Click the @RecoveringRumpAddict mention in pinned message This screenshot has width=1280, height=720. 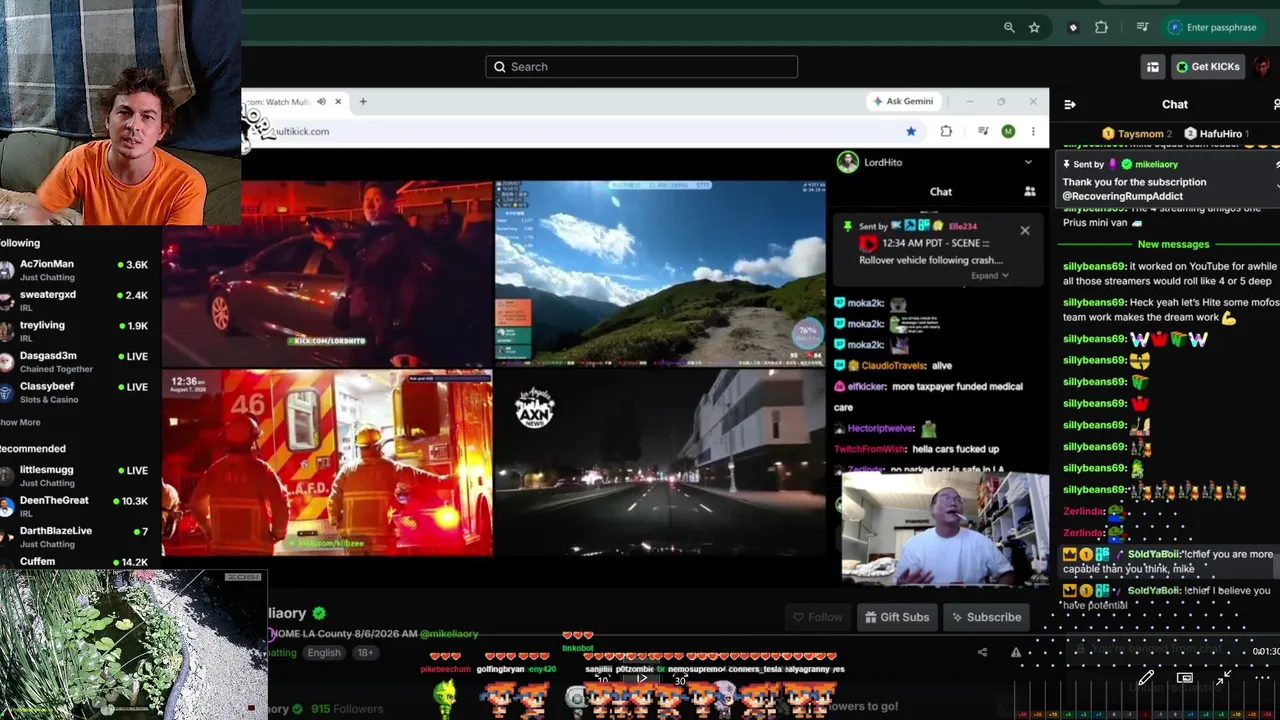pos(1122,196)
